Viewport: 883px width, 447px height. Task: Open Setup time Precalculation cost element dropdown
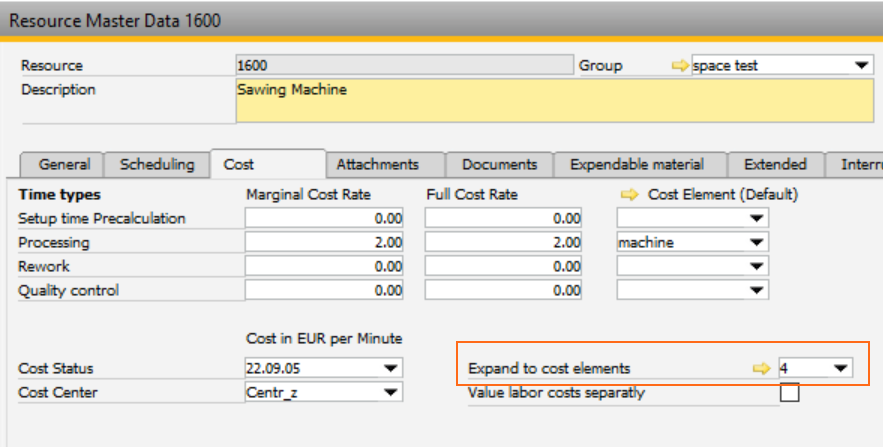point(757,219)
